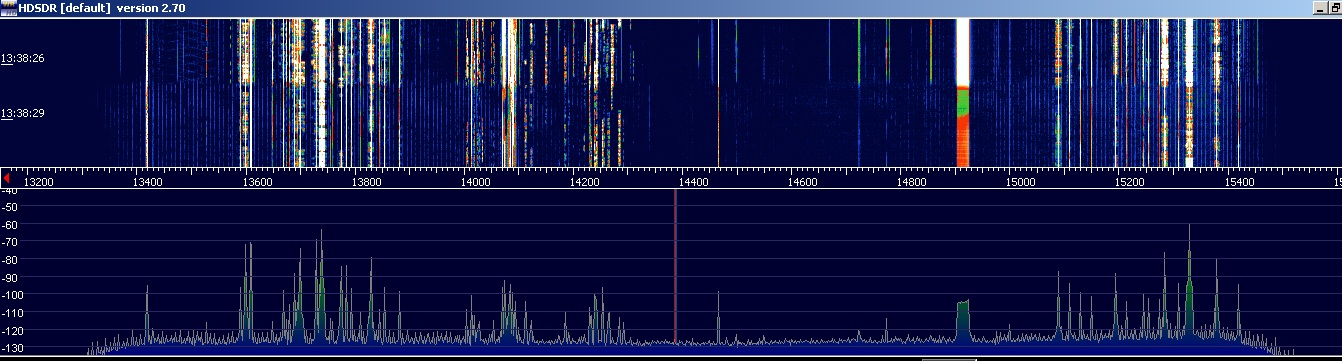Restore down the HDSDR window
The width and height of the screenshot is (1342, 361).
[1336, 8]
